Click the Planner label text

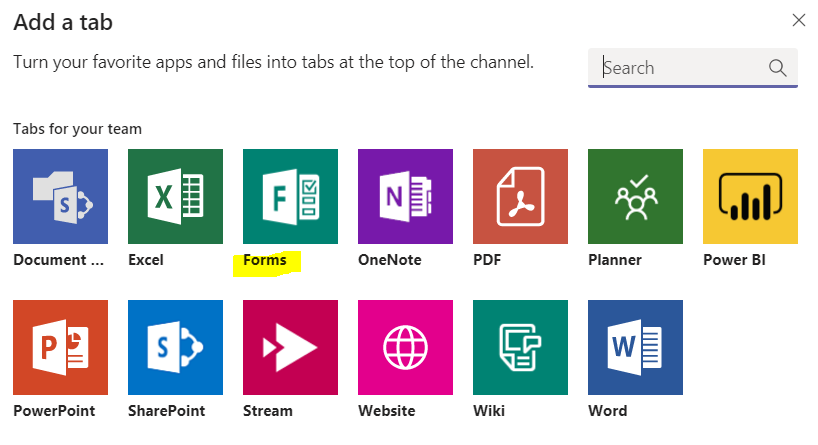pos(615,260)
